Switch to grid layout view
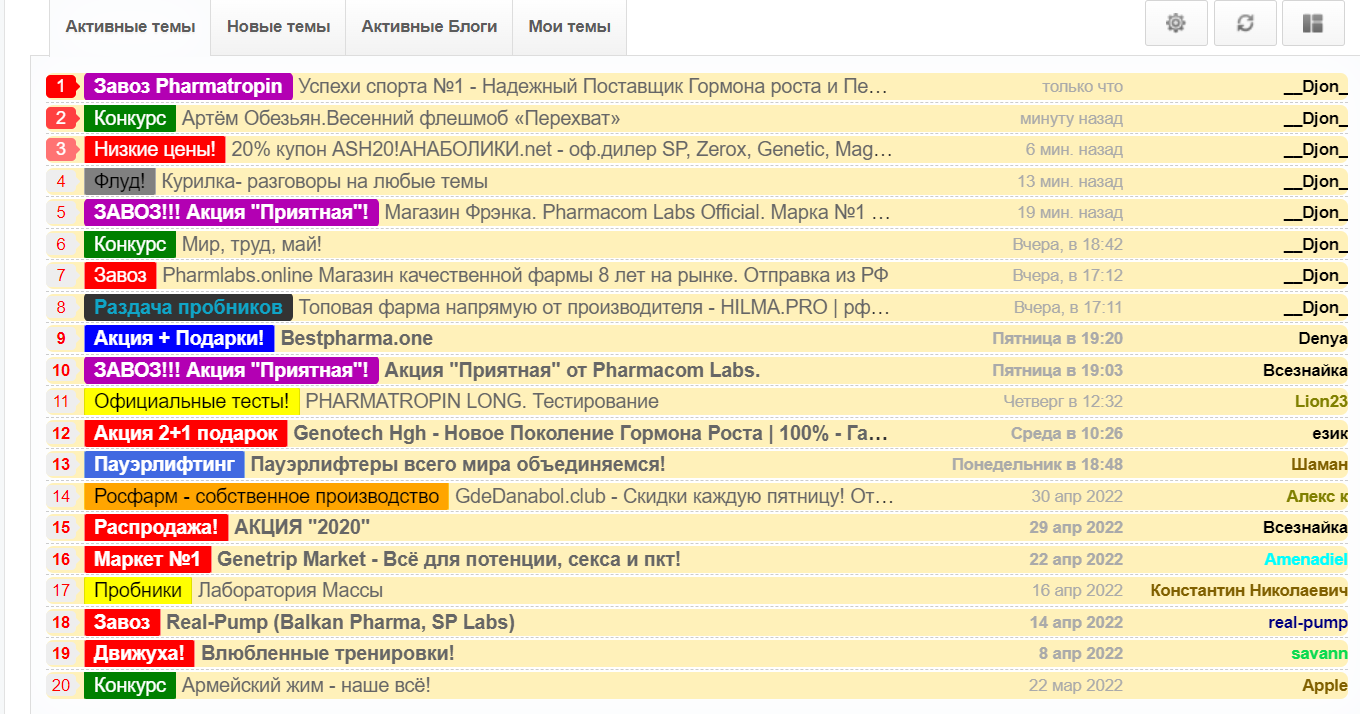The width and height of the screenshot is (1360, 714). pos(1313,23)
